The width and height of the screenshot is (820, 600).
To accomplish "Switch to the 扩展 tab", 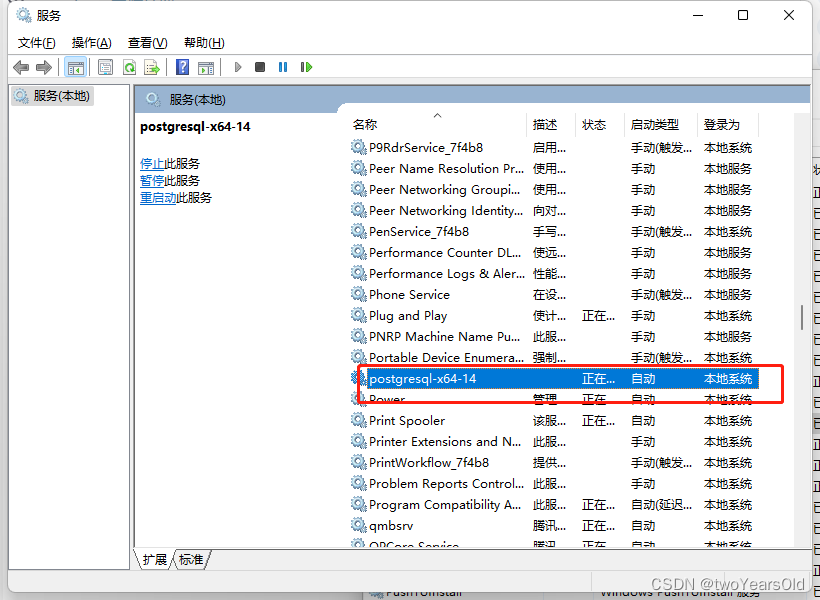I will point(154,560).
